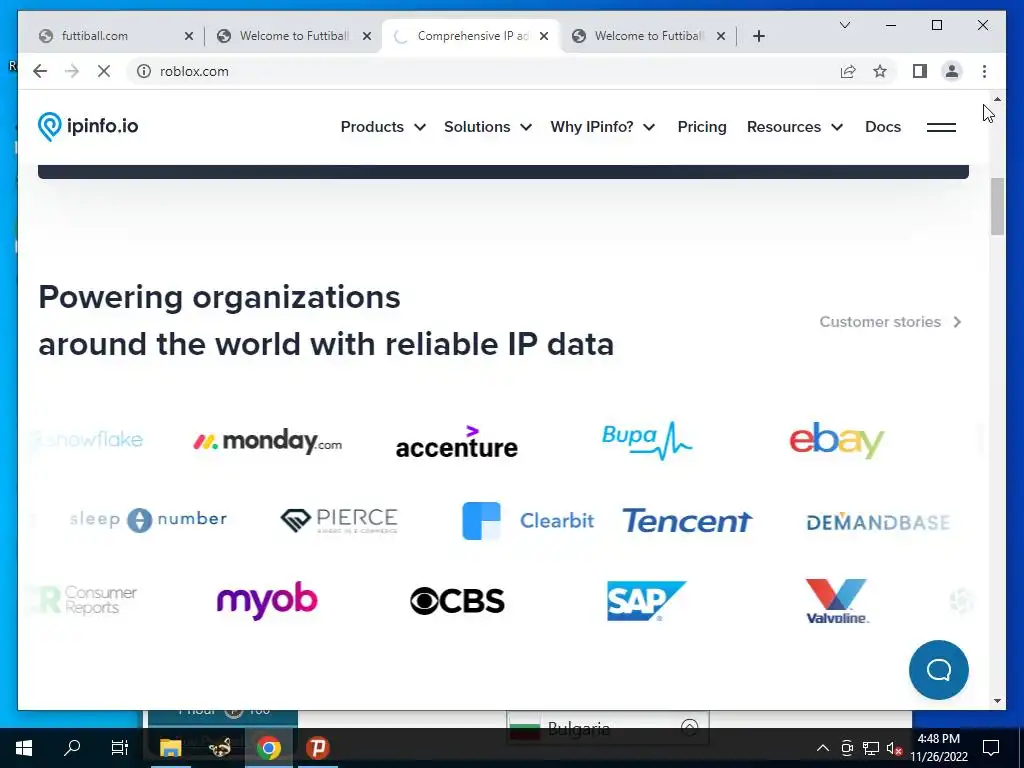This screenshot has height=768, width=1024.
Task: Switch to second tab Welcome to Futtiball
Action: [x=294, y=36]
